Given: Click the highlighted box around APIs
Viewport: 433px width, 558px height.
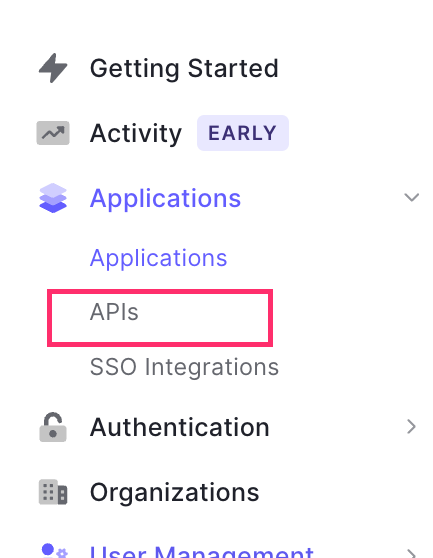Looking at the screenshot, I should tap(160, 318).
